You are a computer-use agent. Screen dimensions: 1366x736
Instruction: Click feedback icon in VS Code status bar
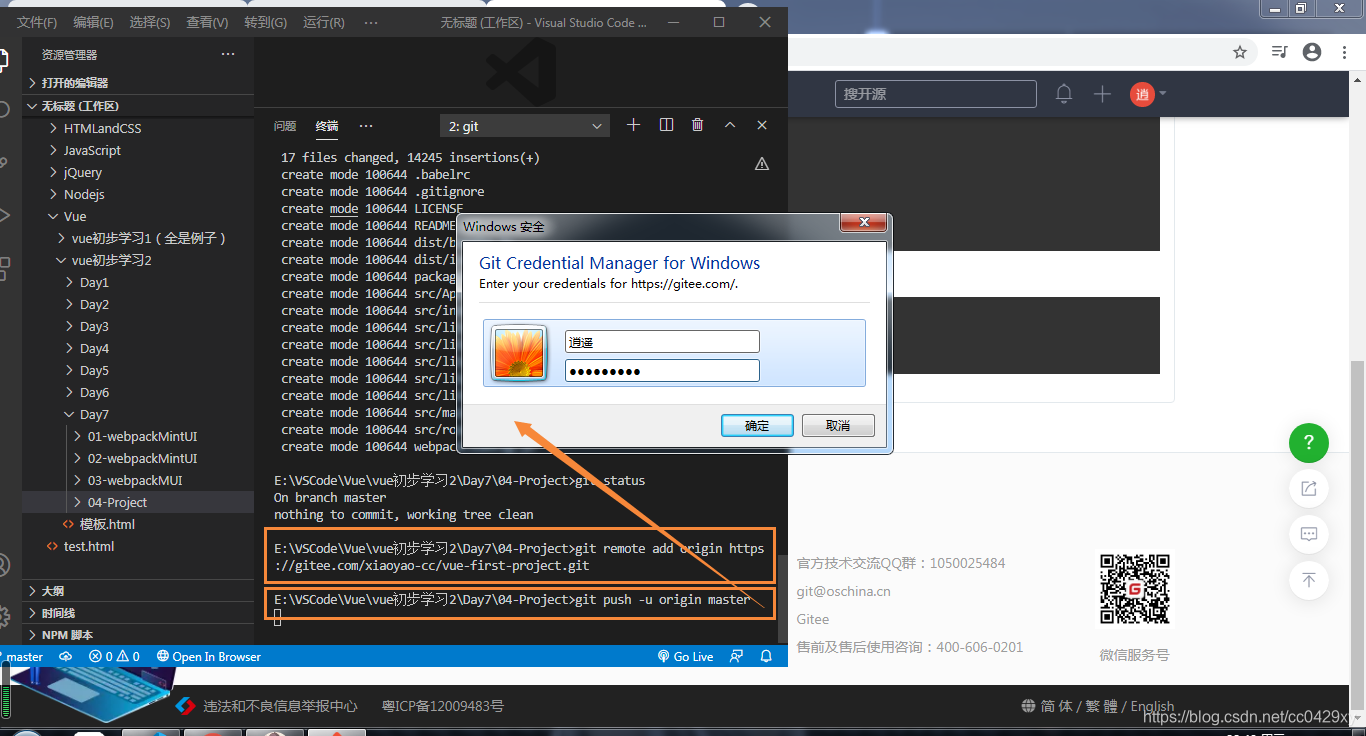[x=737, y=657]
